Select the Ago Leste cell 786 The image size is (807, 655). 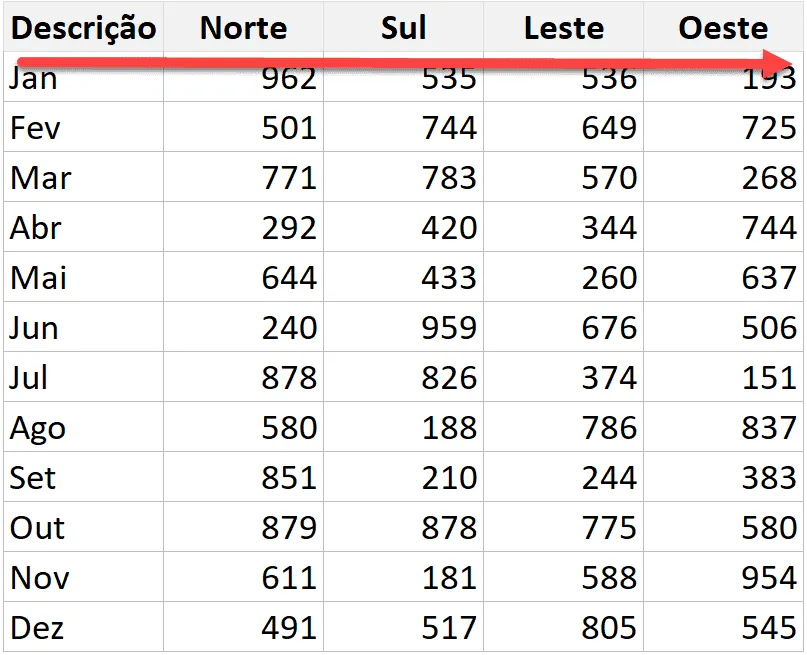pyautogui.click(x=564, y=427)
